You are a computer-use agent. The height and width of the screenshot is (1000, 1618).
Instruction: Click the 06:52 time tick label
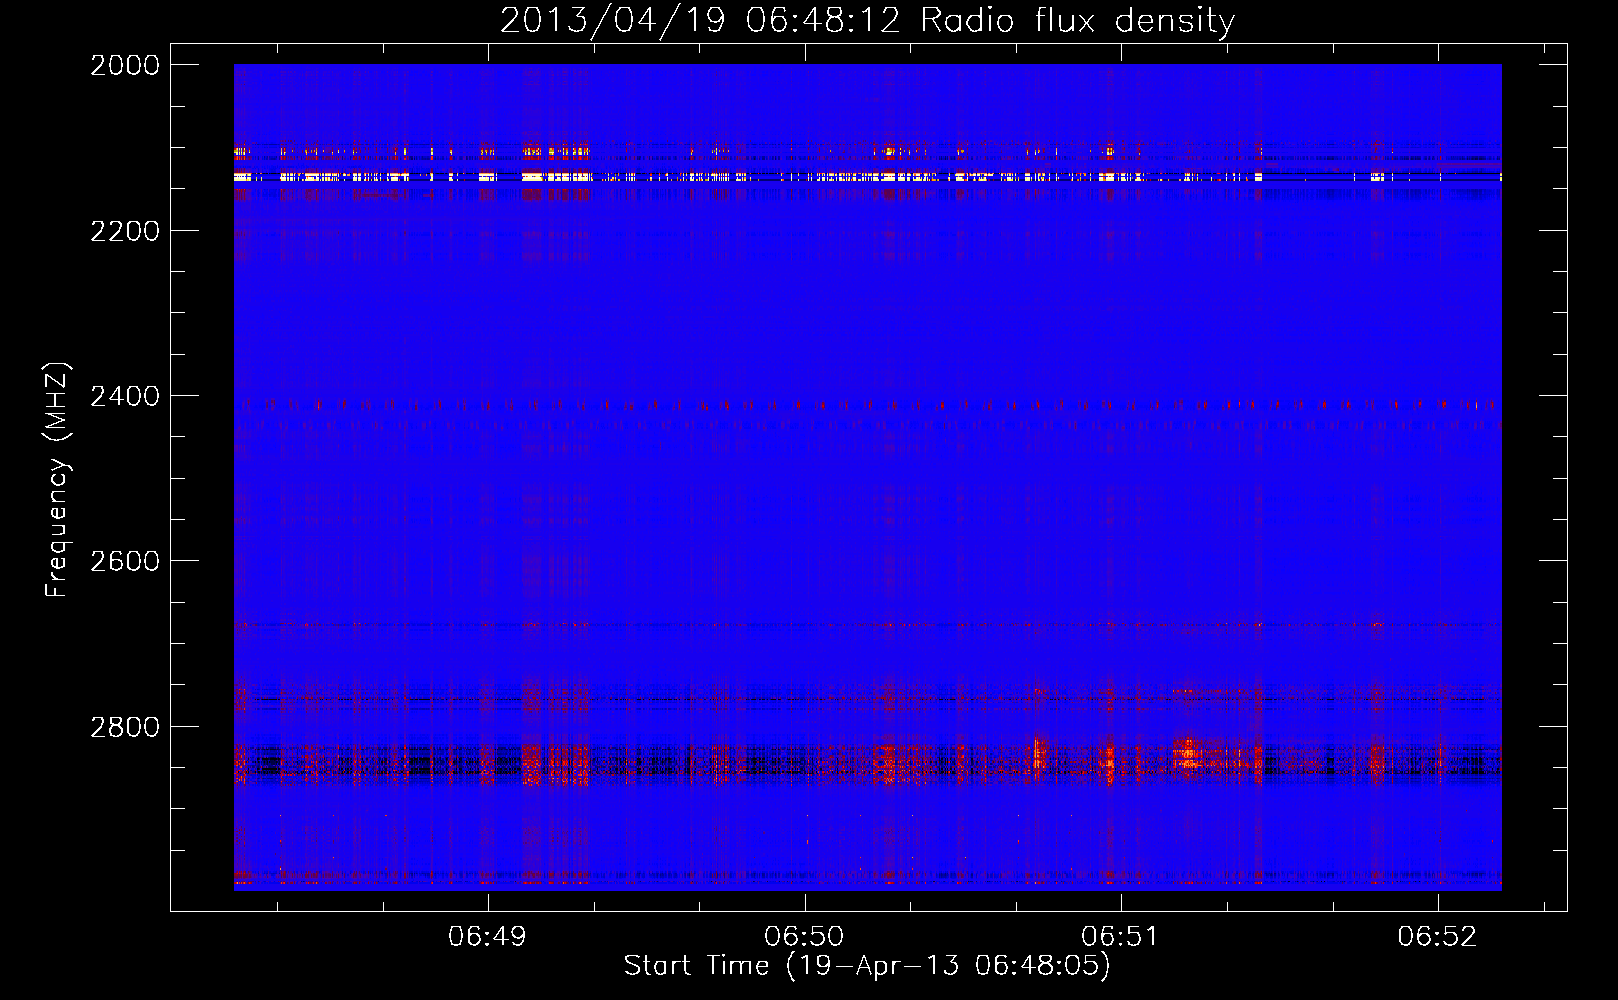pyautogui.click(x=1437, y=937)
